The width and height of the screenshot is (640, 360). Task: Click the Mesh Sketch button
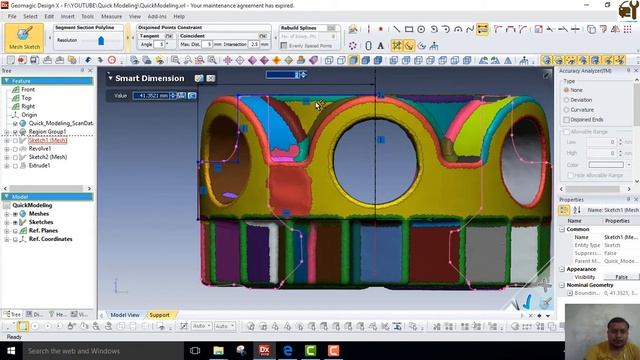[x=24, y=38]
